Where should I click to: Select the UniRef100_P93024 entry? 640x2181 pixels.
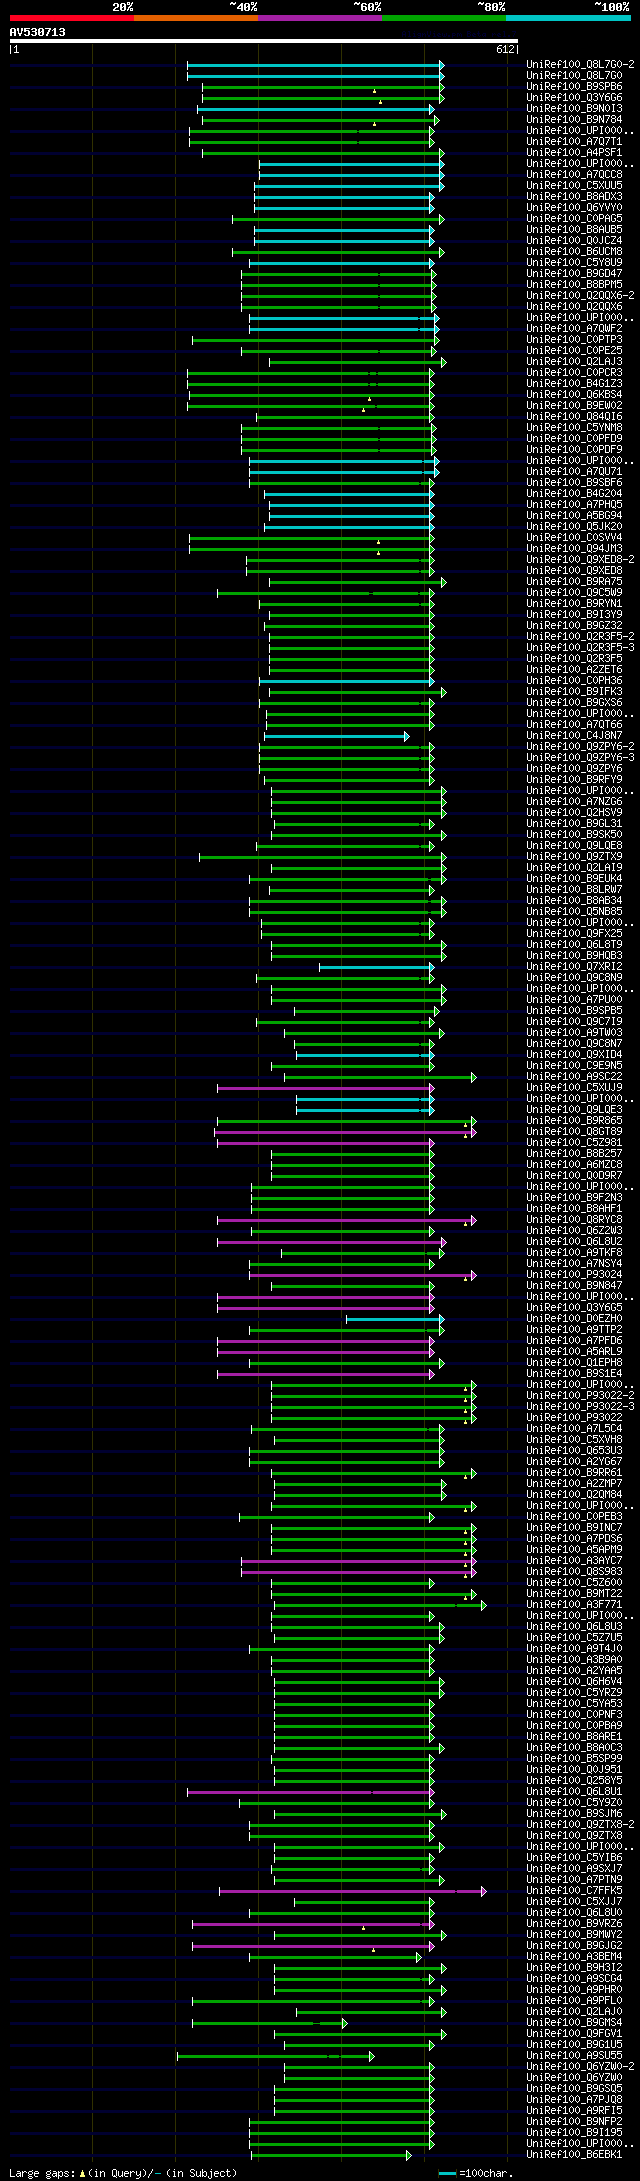coord(574,1274)
